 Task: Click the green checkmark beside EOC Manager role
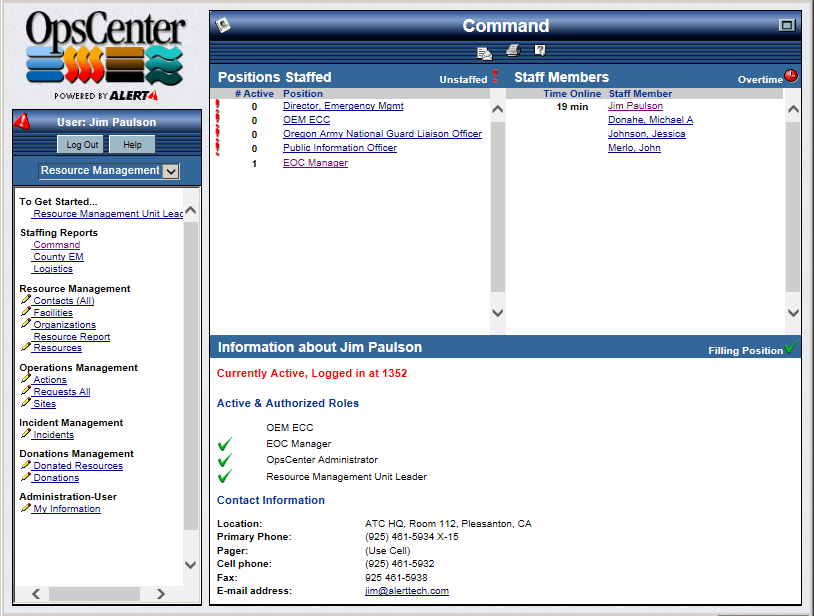coord(225,444)
